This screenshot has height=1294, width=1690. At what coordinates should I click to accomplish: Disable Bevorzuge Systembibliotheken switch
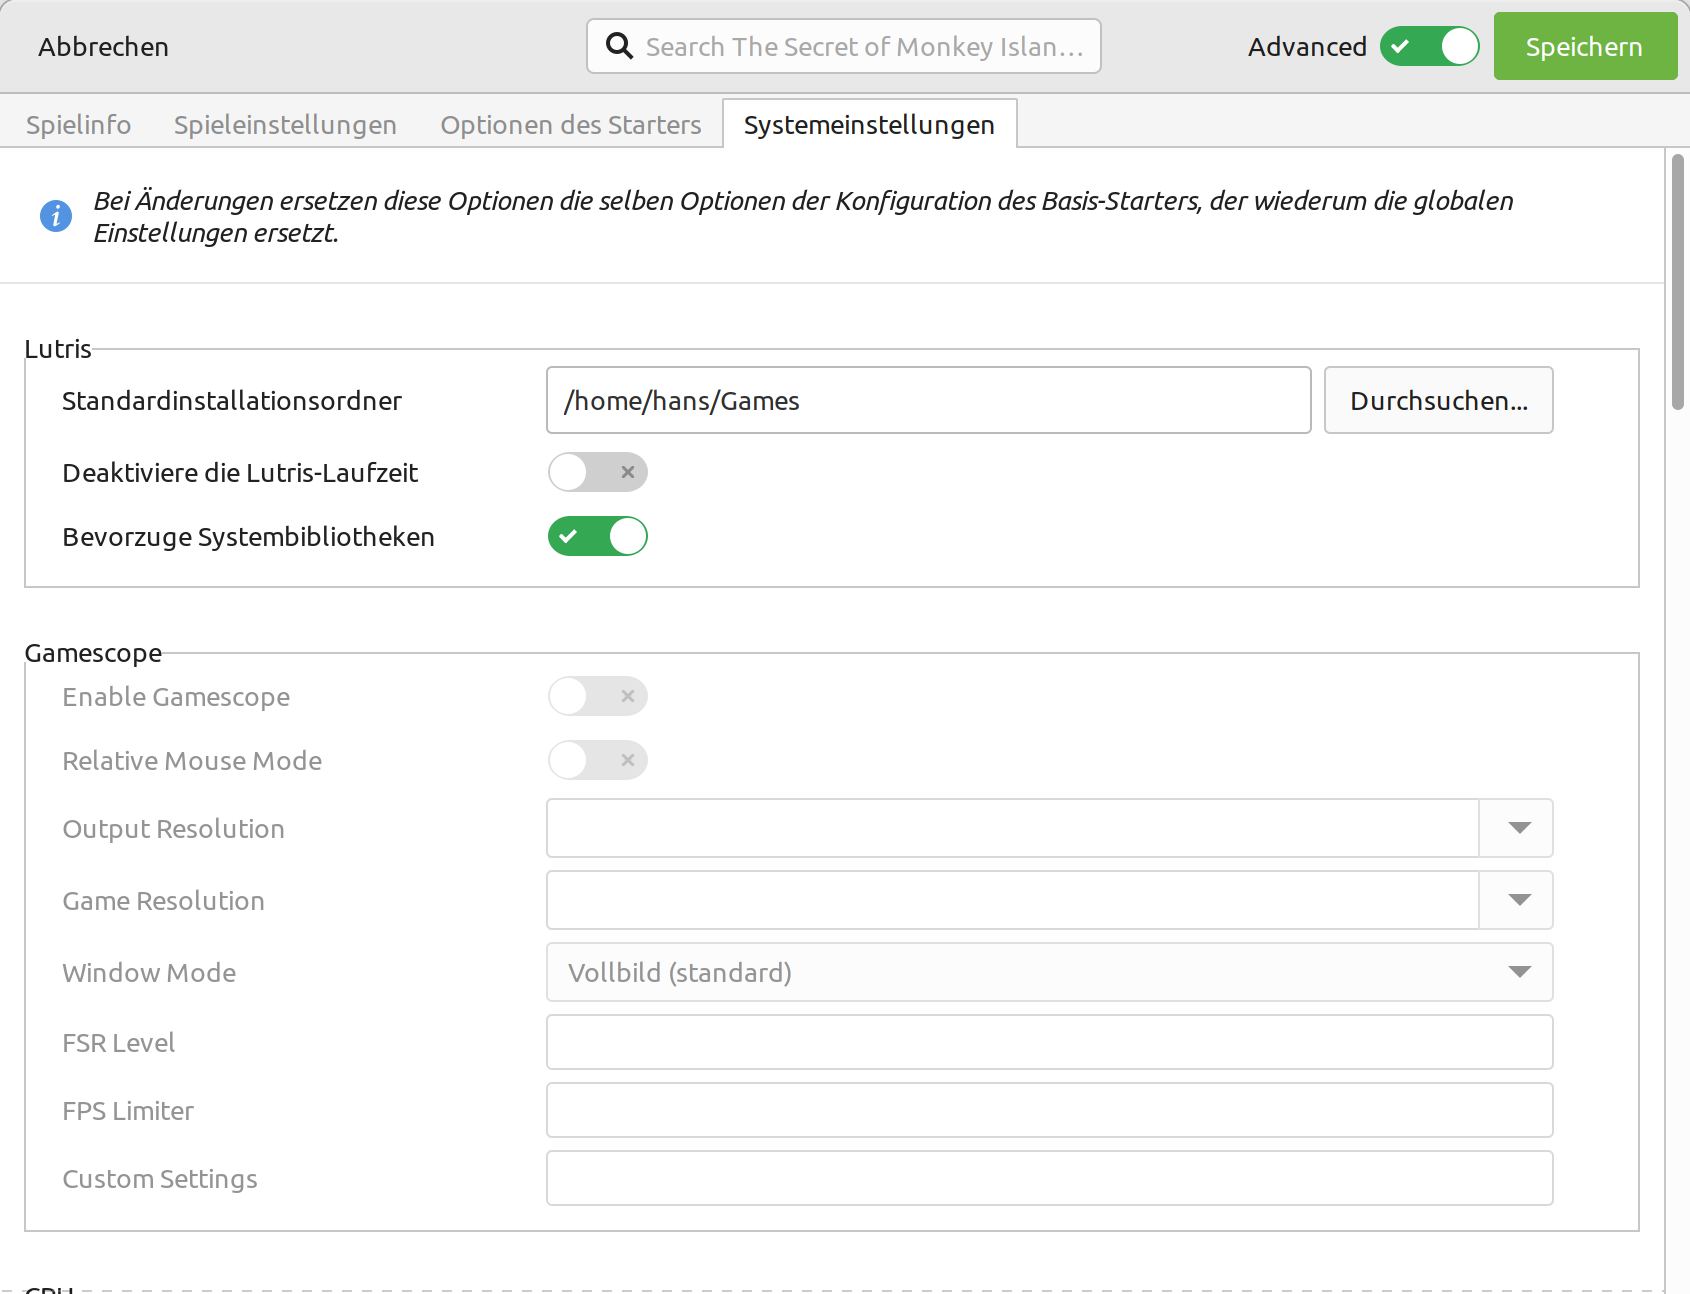(598, 536)
